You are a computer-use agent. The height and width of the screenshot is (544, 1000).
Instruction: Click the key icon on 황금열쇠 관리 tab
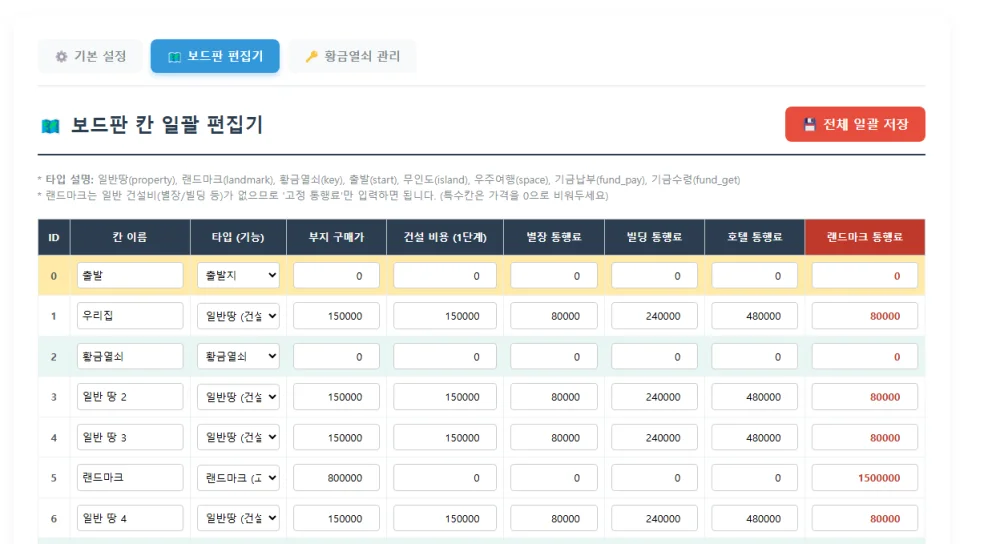pyautogui.click(x=311, y=57)
